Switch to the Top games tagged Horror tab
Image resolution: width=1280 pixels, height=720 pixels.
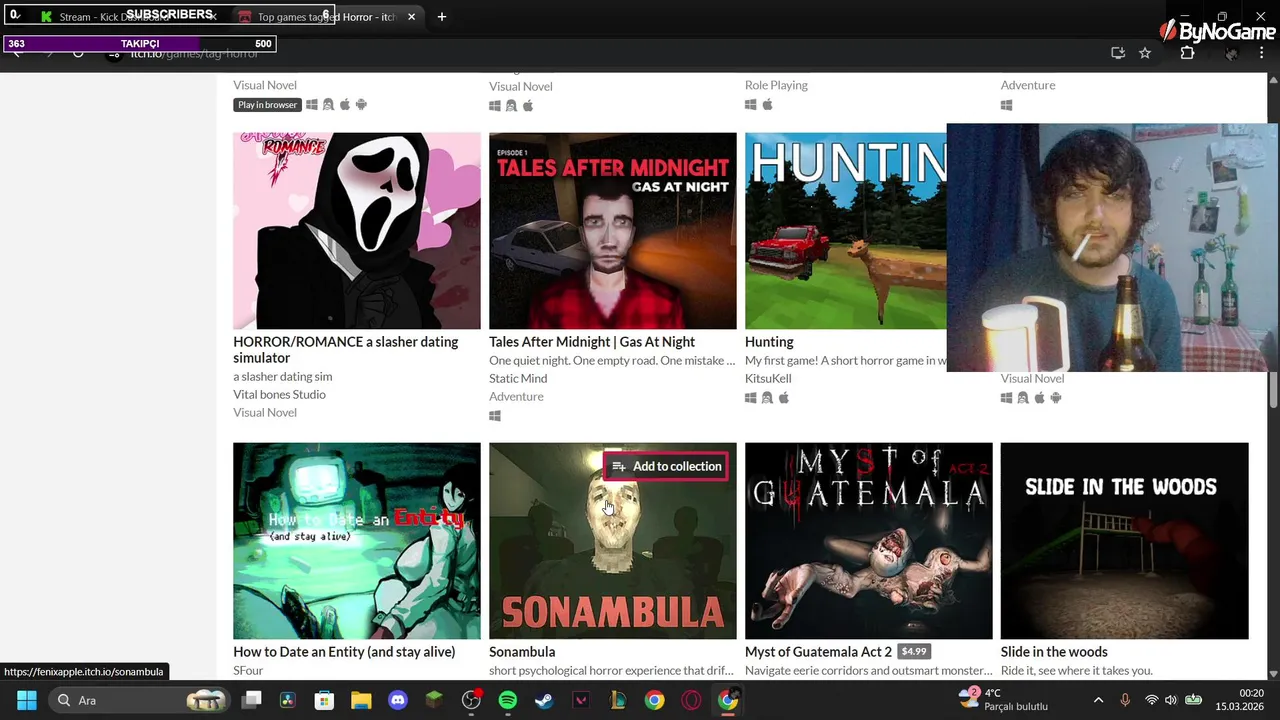pyautogui.click(x=326, y=17)
